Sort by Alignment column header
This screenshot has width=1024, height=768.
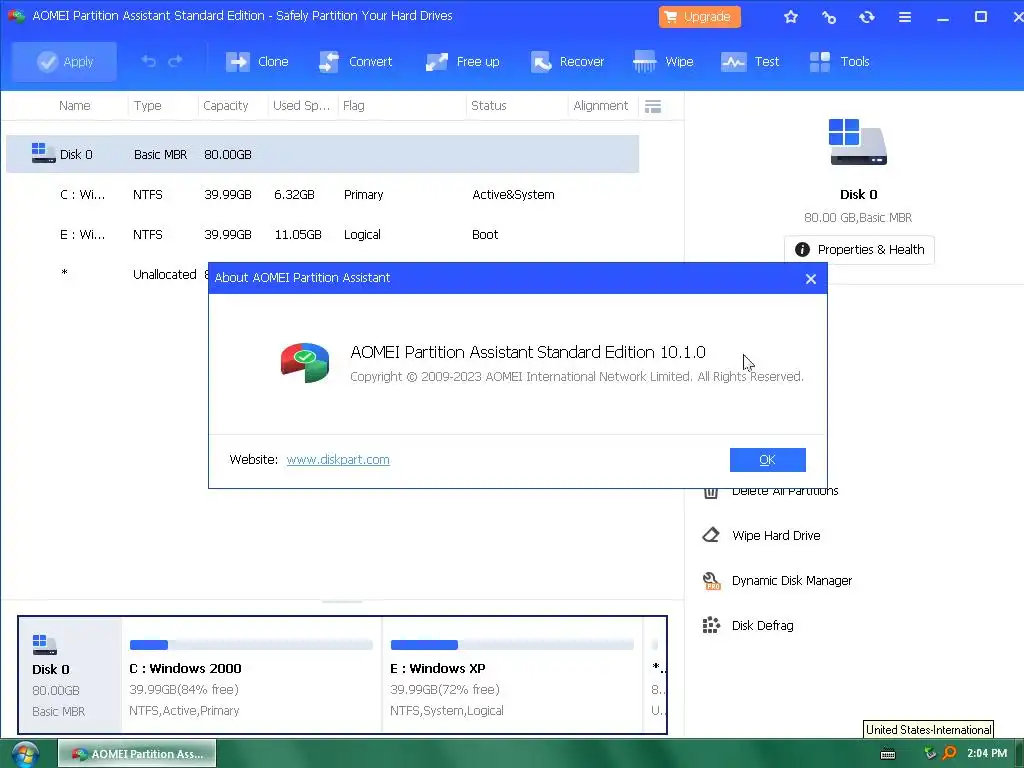[x=600, y=106]
